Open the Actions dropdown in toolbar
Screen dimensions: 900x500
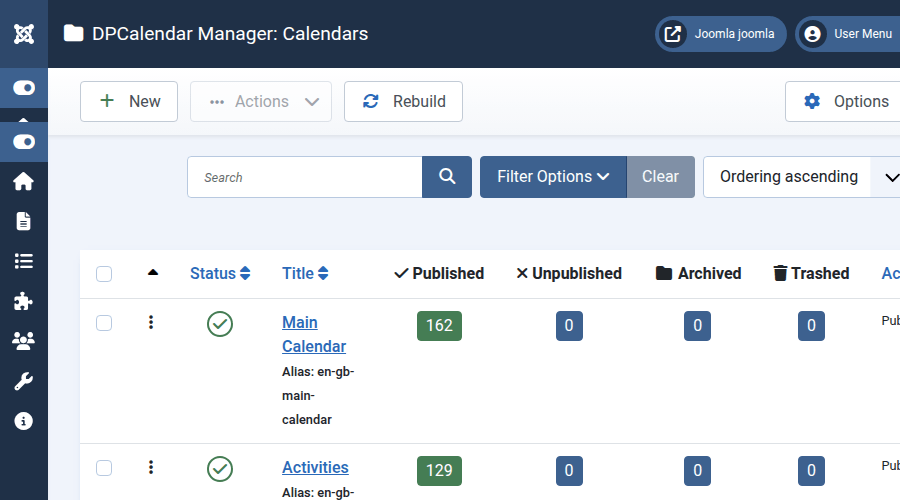point(261,101)
